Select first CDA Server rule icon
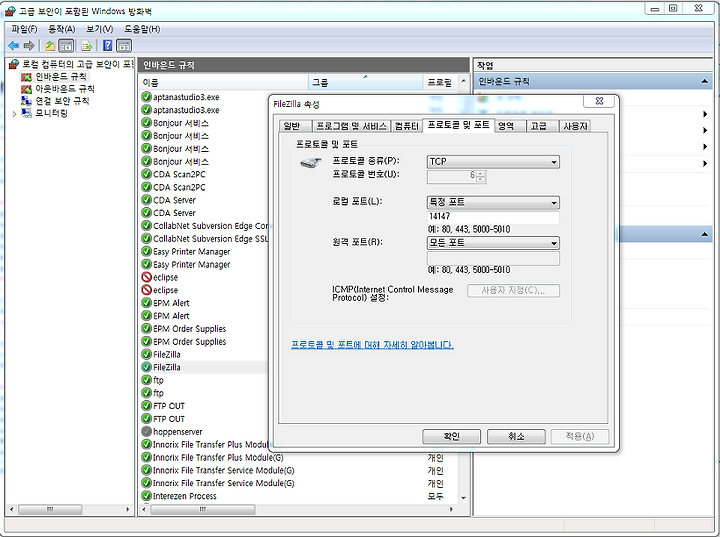 (x=146, y=200)
